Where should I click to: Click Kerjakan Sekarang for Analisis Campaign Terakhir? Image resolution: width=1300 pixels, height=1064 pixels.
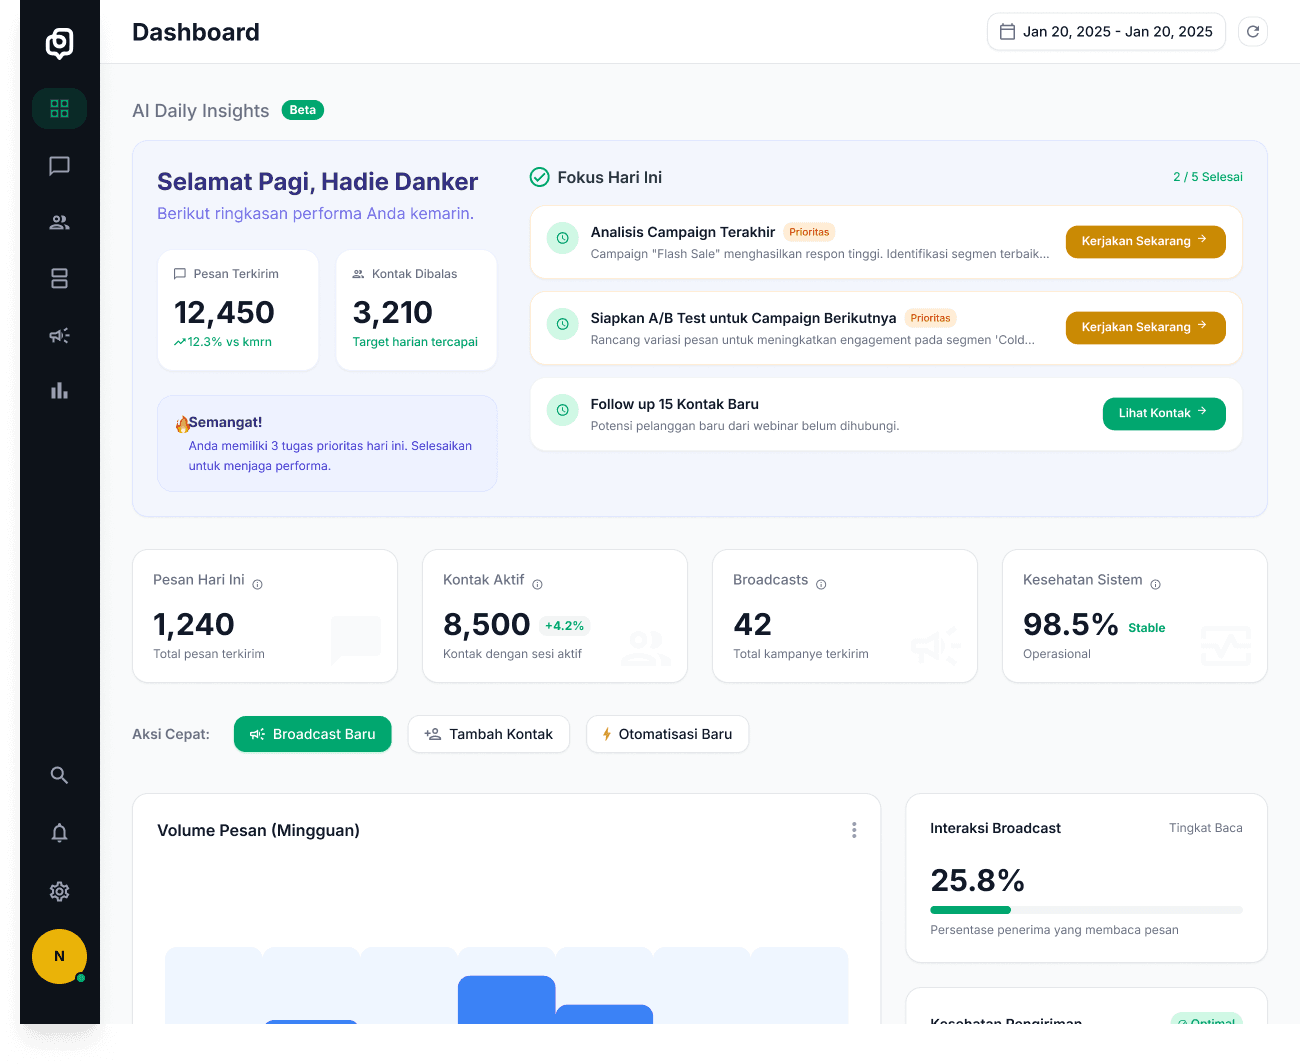click(x=1145, y=241)
